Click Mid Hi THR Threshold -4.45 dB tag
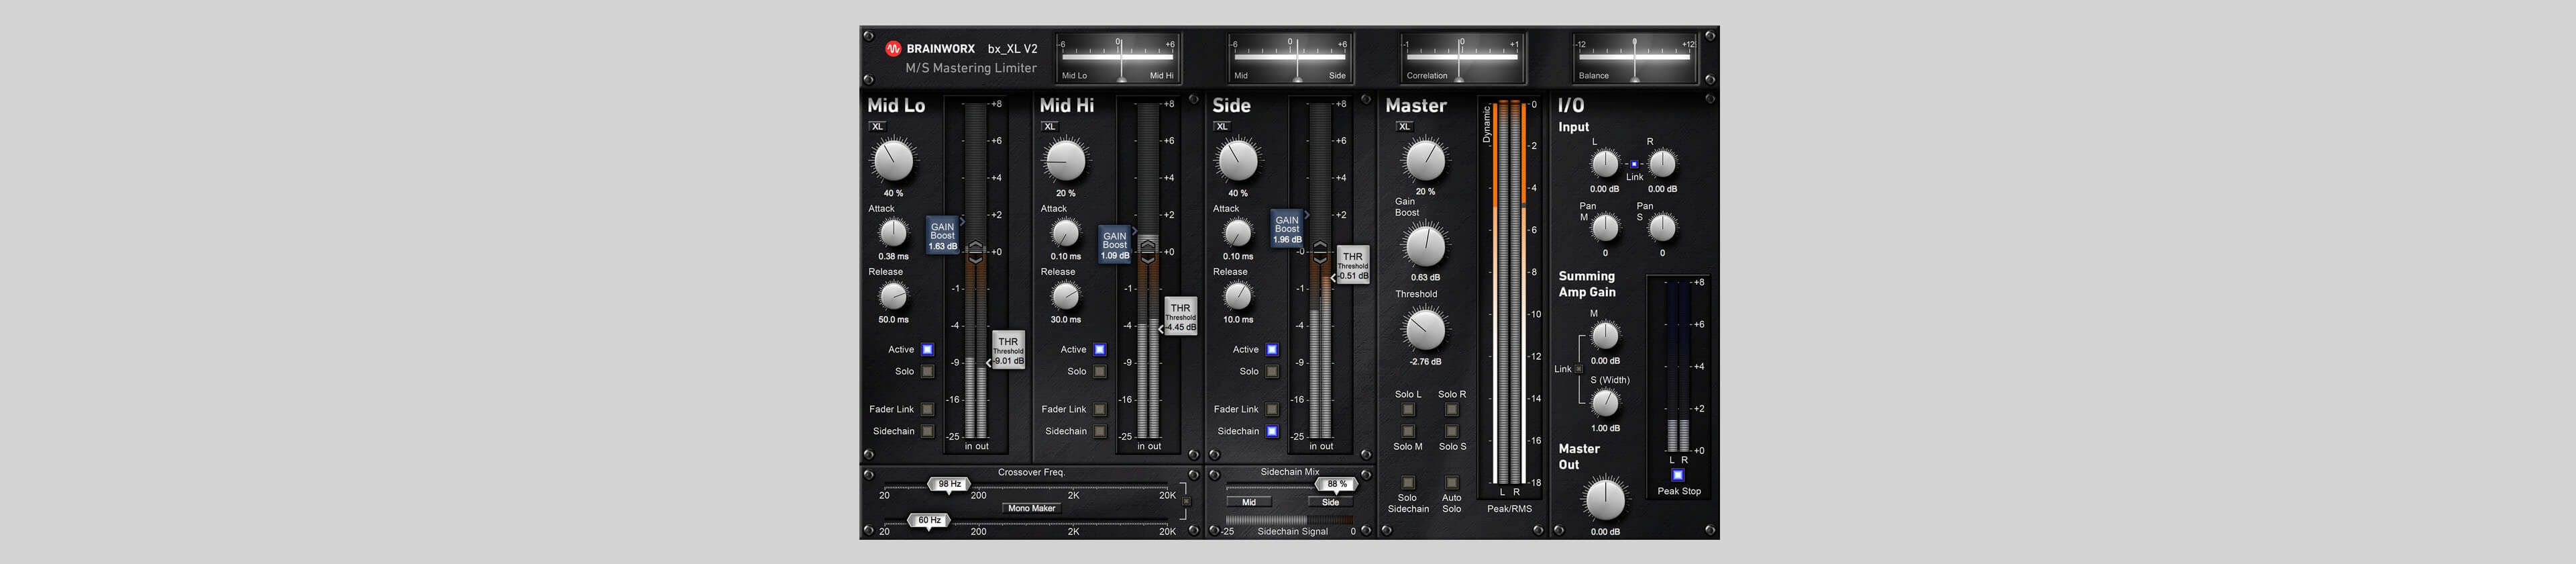2576x564 pixels. click(1180, 317)
